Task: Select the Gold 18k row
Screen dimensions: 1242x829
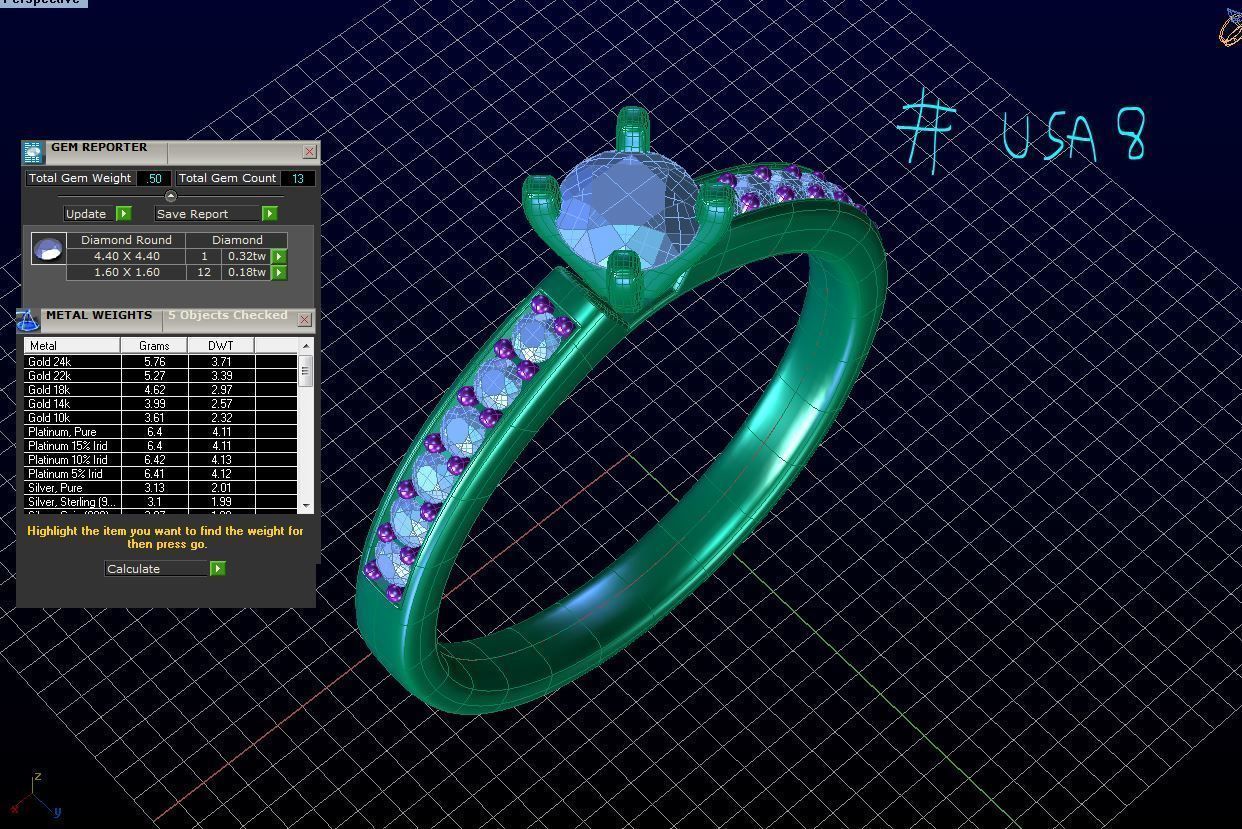Action: click(161, 390)
